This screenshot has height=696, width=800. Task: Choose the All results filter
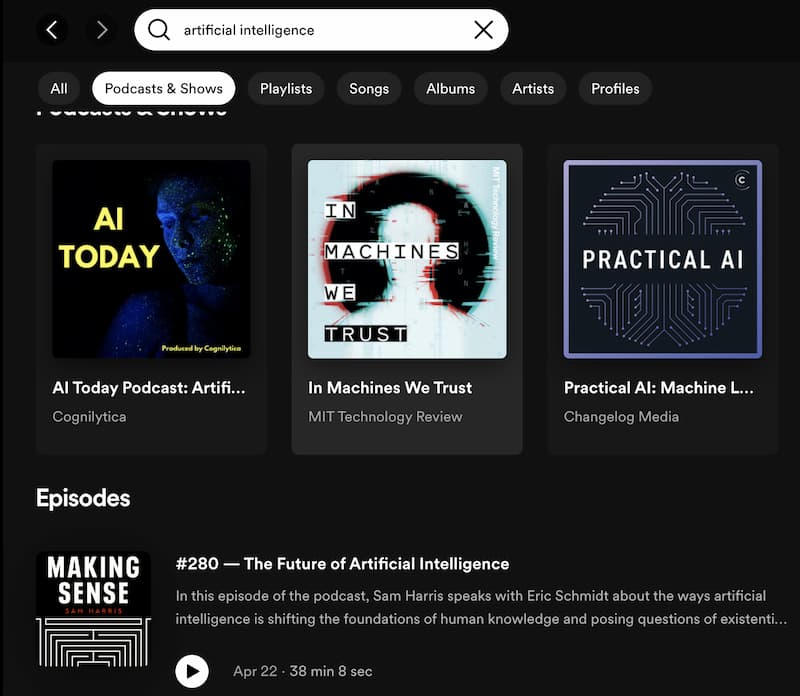58,88
